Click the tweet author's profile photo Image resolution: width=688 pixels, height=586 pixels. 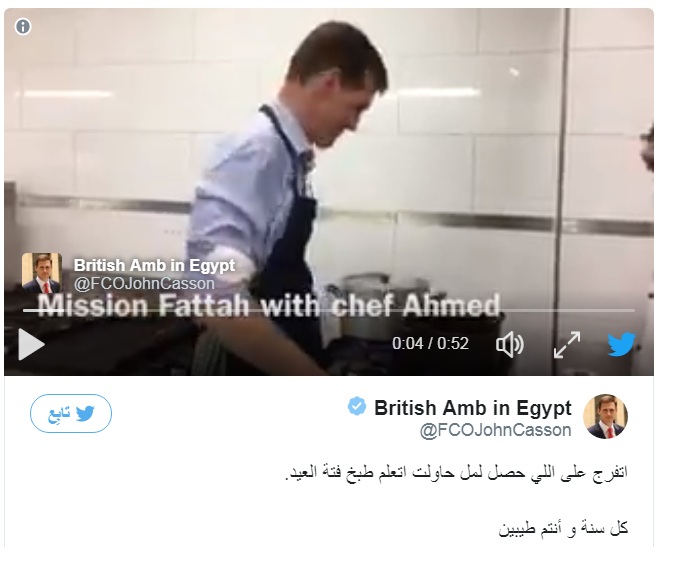point(605,416)
